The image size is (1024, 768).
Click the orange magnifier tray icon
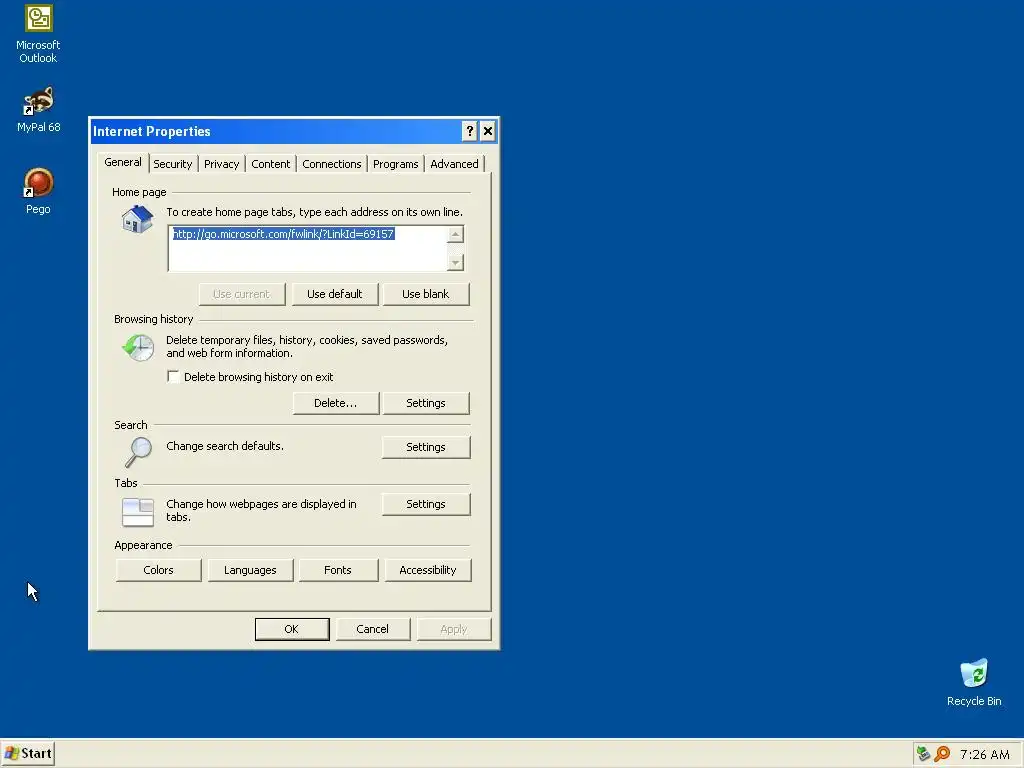click(942, 754)
